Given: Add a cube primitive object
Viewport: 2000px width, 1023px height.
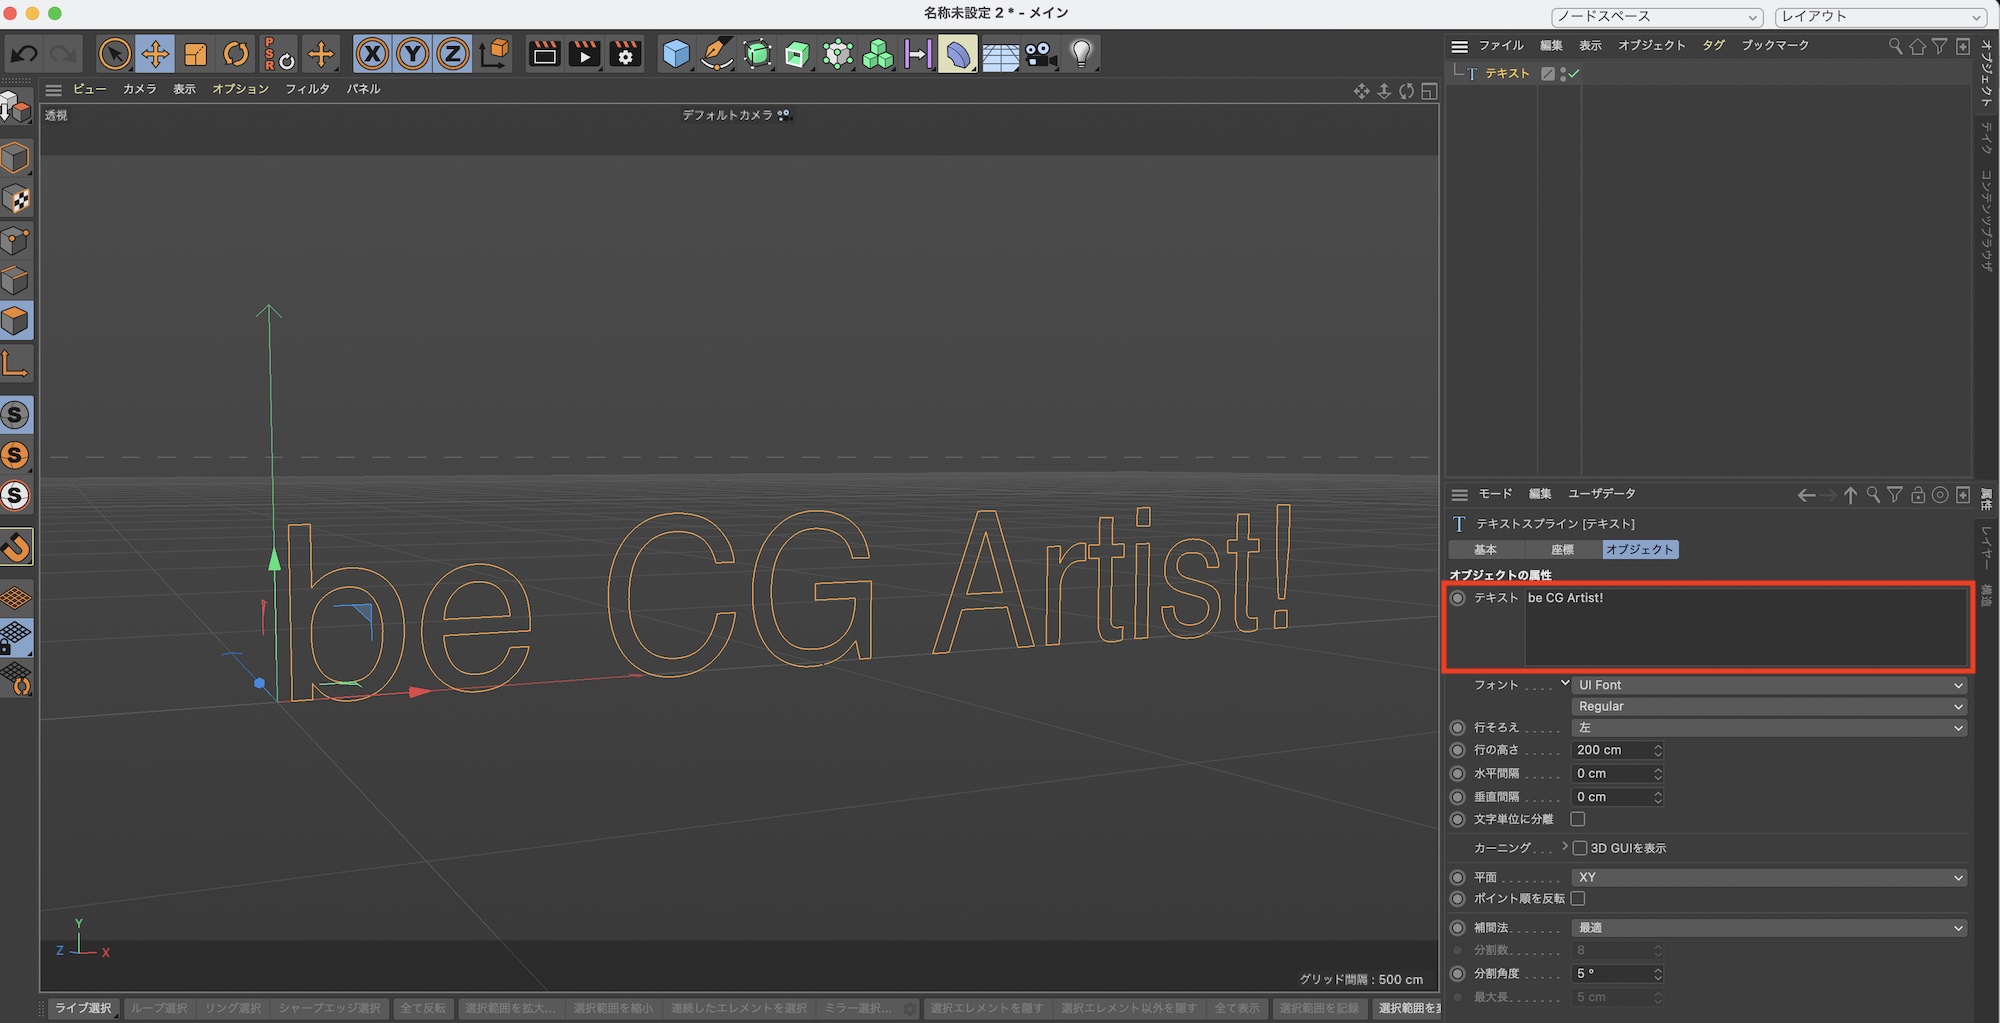Looking at the screenshot, I should point(676,54).
